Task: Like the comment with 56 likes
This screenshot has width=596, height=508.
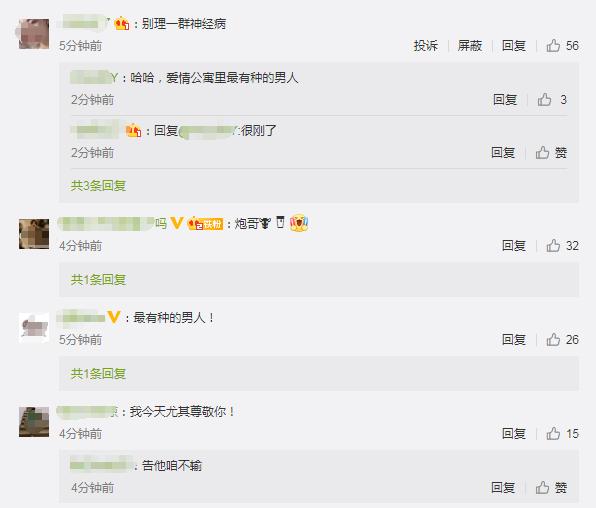Action: [x=563, y=46]
